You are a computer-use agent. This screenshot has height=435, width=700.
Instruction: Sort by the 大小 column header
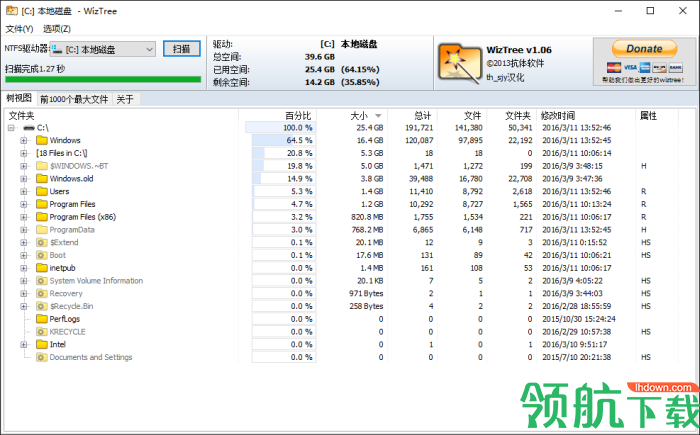pyautogui.click(x=352, y=116)
